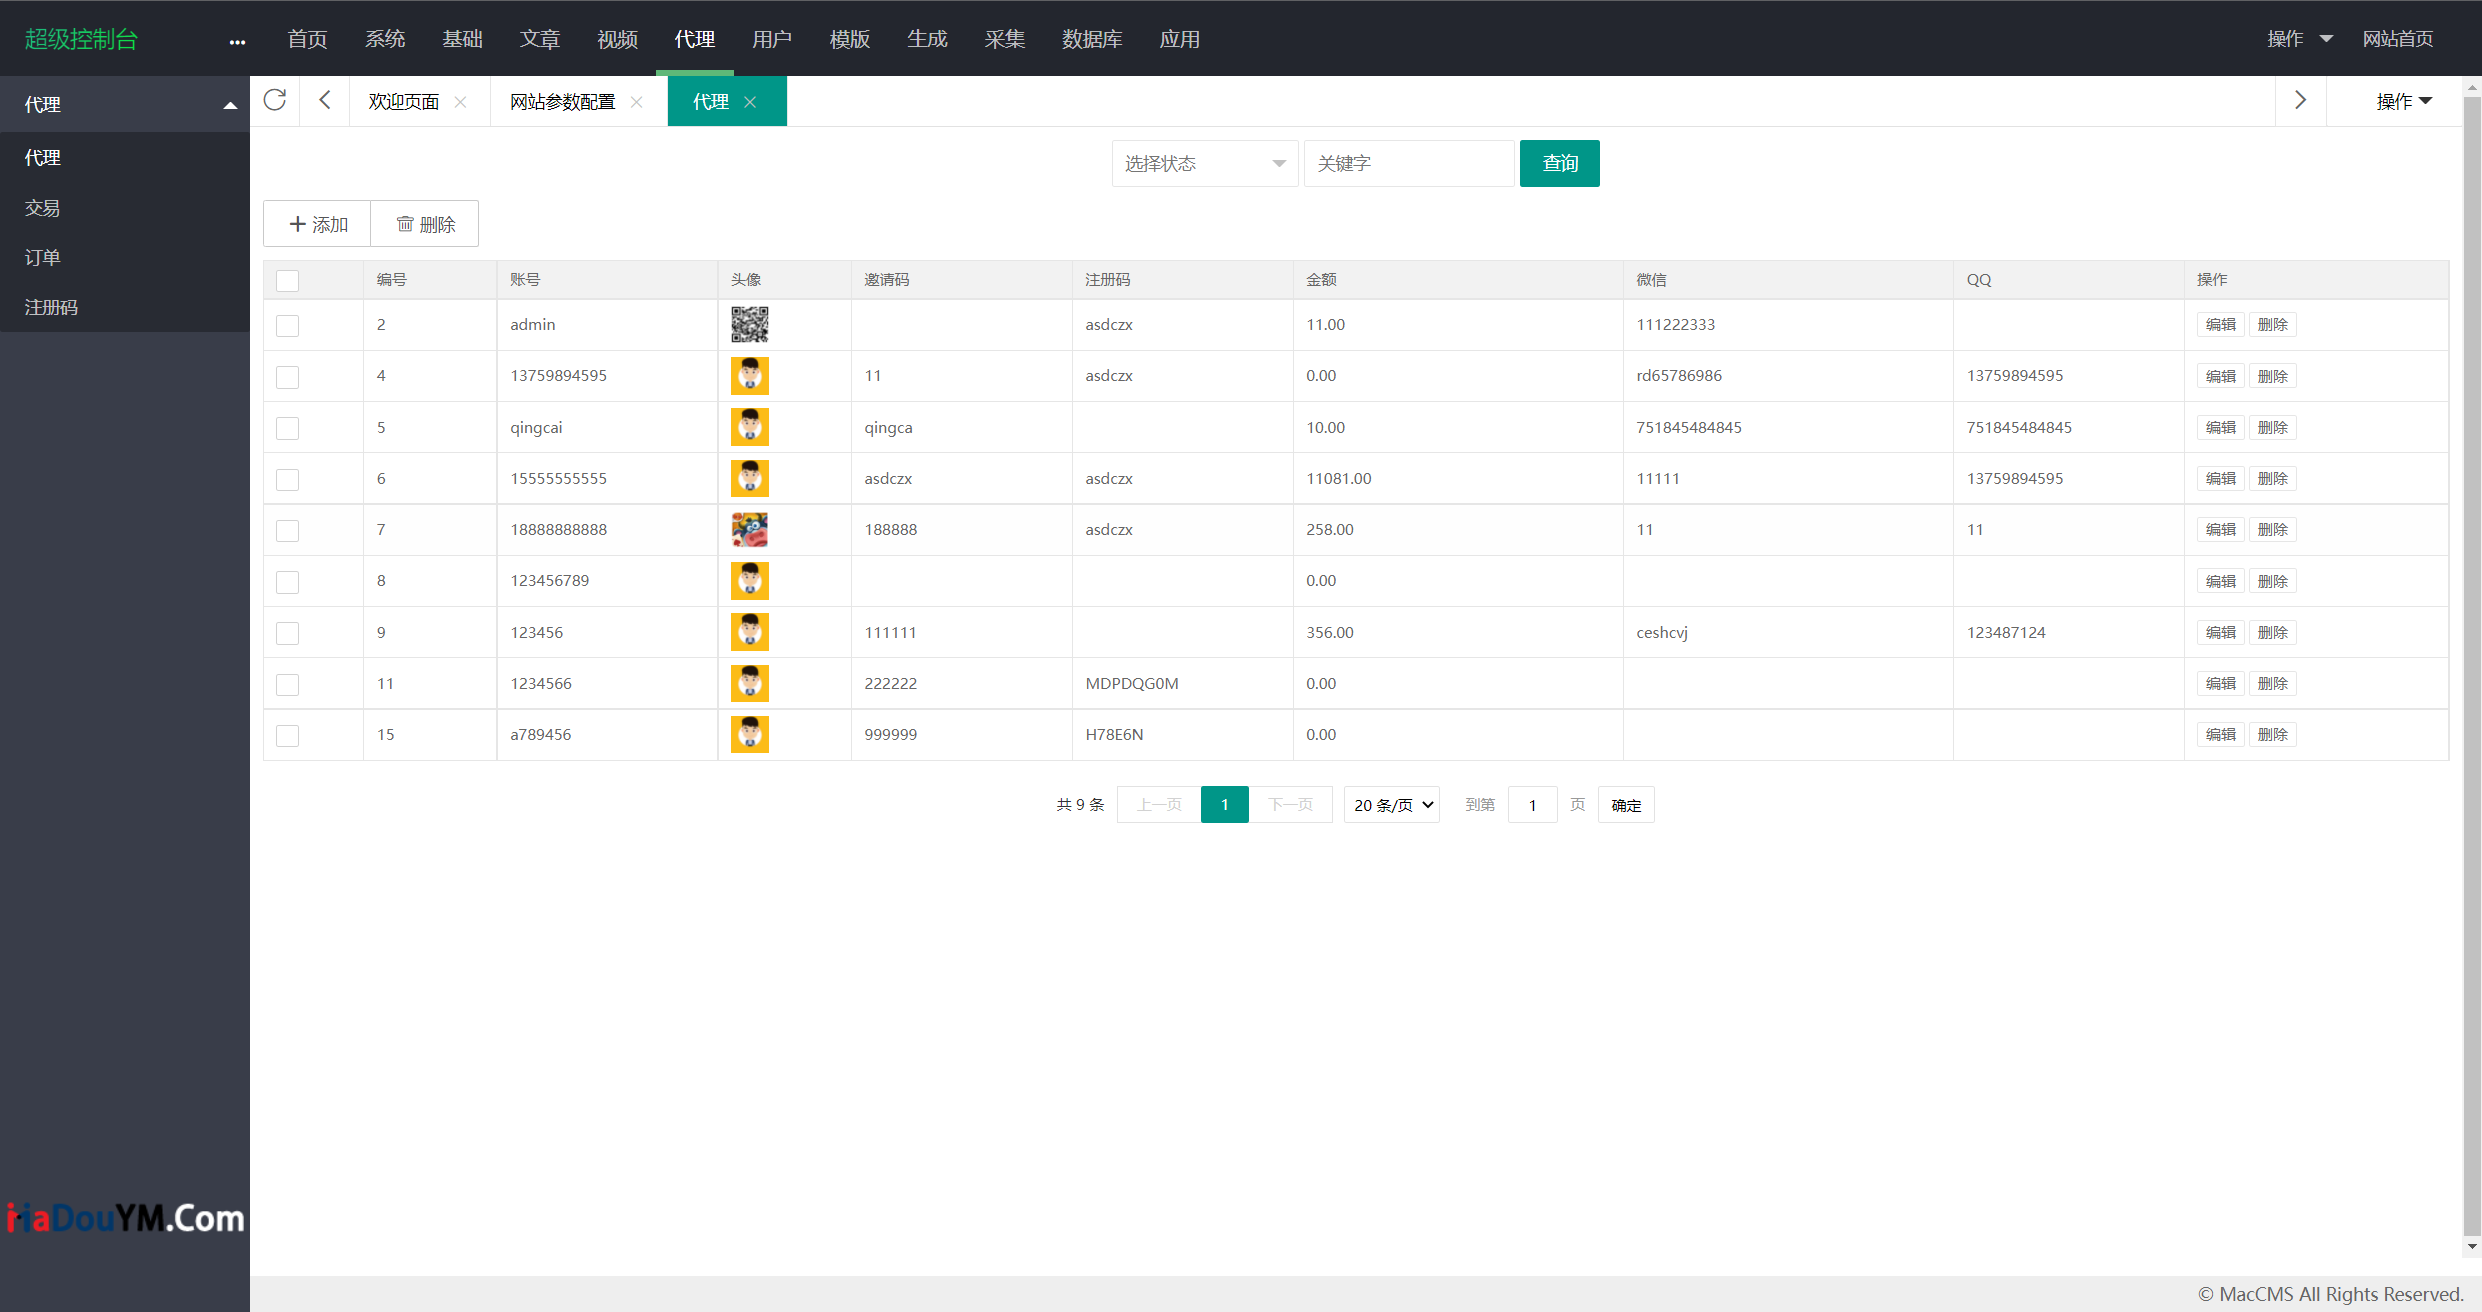Check the row checkbox for admin
Viewport: 2482px width, 1312px height.
(288, 325)
